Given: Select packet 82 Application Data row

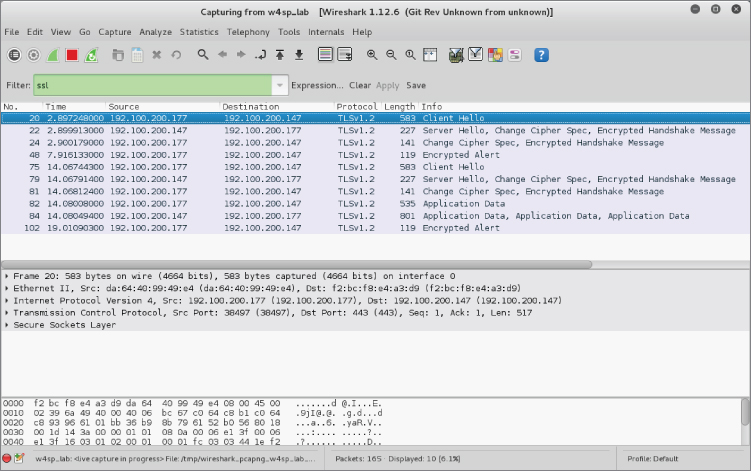Looking at the screenshot, I should click(x=376, y=204).
